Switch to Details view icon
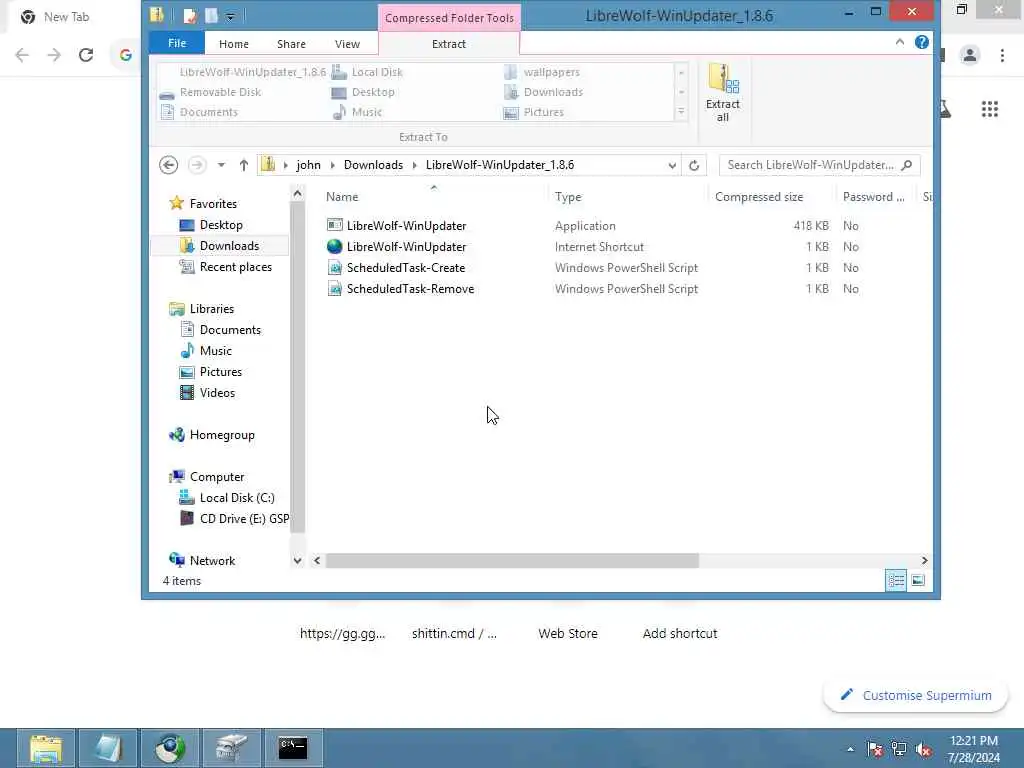Image resolution: width=1024 pixels, height=768 pixels. point(896,580)
